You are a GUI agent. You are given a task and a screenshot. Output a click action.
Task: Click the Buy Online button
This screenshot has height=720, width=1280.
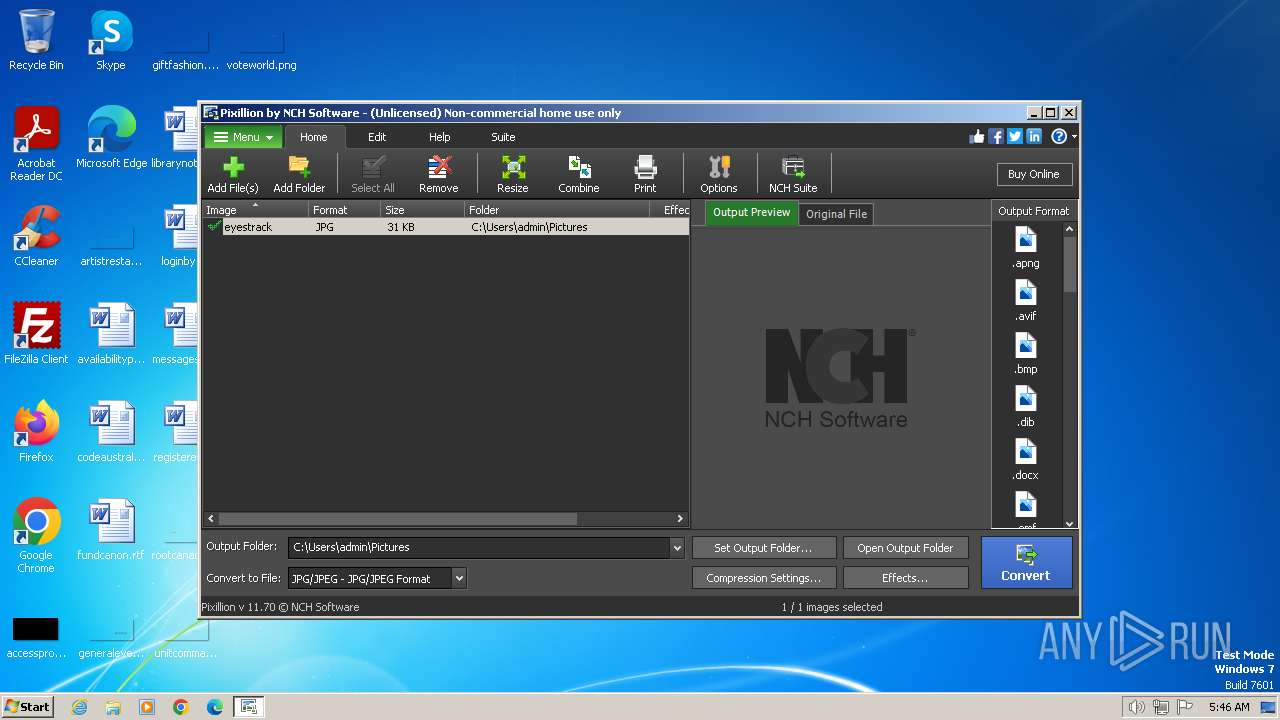click(1034, 174)
